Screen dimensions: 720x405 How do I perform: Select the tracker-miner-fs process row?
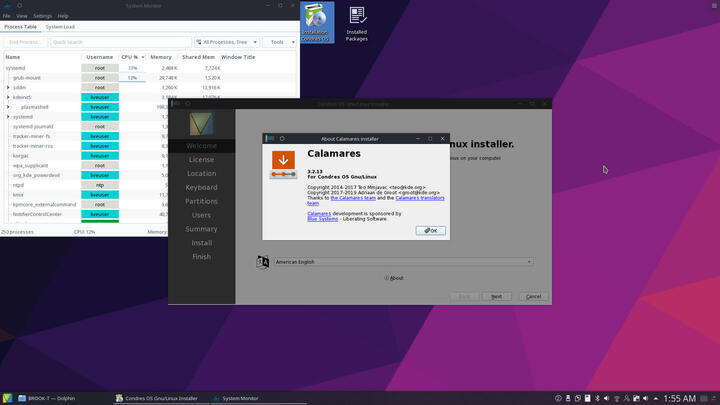(x=85, y=136)
